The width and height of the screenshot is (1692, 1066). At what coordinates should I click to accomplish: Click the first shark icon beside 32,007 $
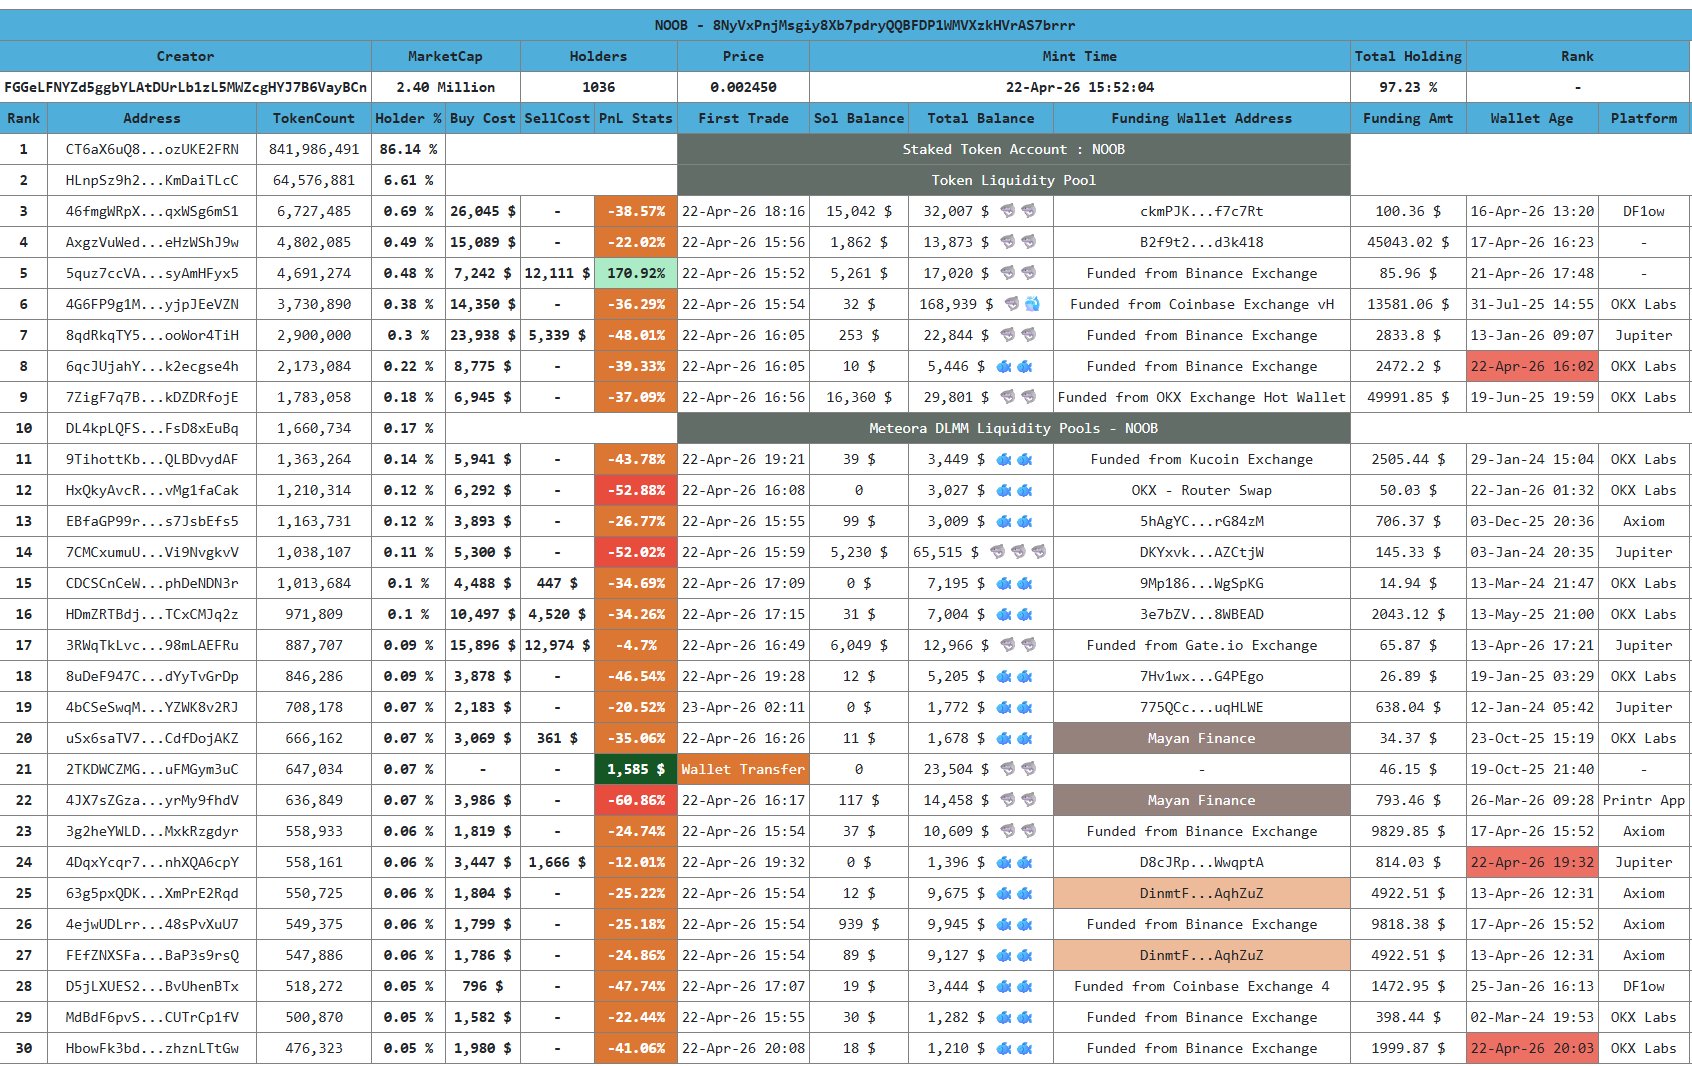1008,211
